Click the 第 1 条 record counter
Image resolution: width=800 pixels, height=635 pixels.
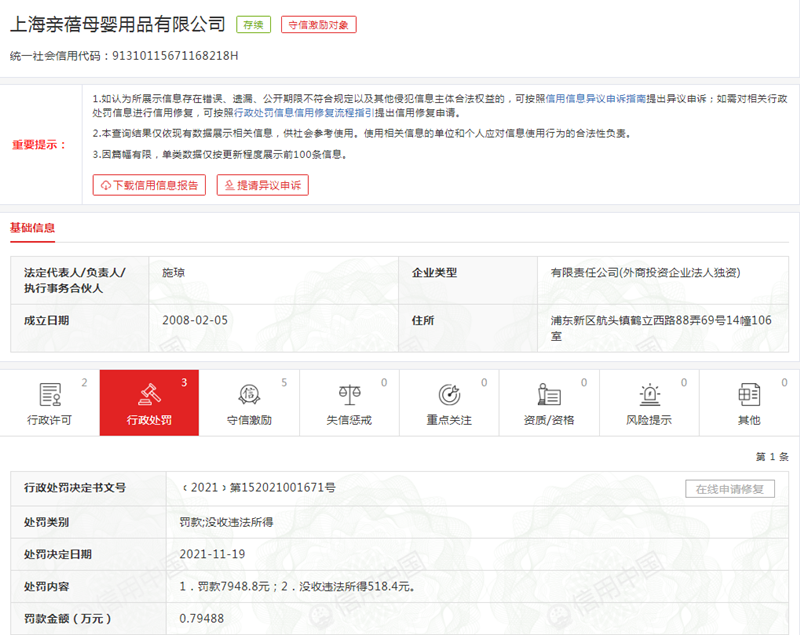[x=772, y=457]
